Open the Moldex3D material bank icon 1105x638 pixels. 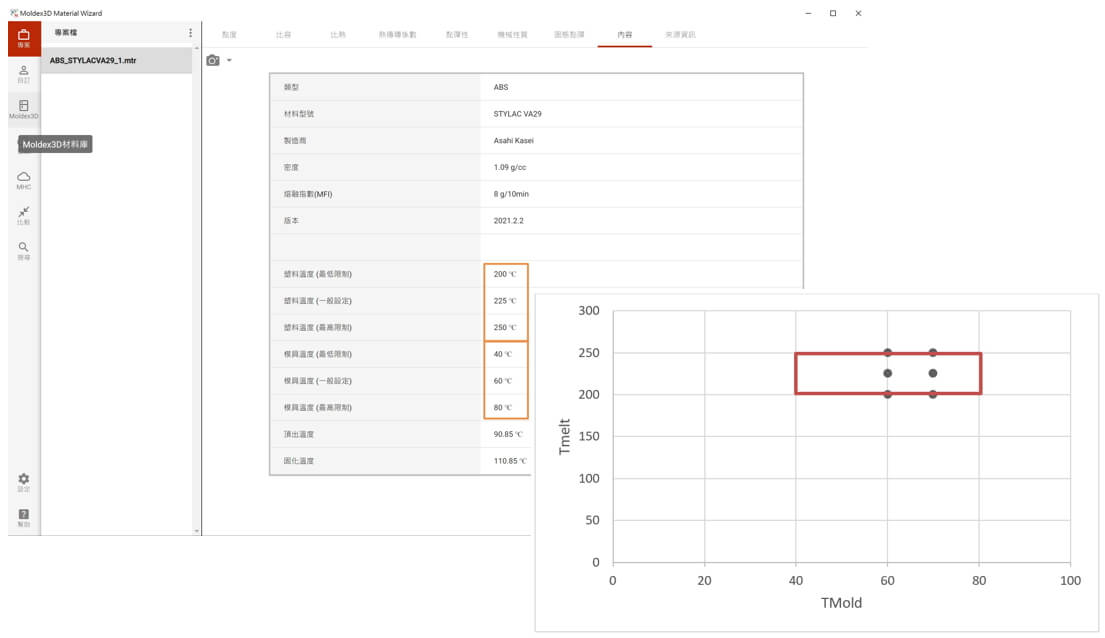[x=24, y=108]
